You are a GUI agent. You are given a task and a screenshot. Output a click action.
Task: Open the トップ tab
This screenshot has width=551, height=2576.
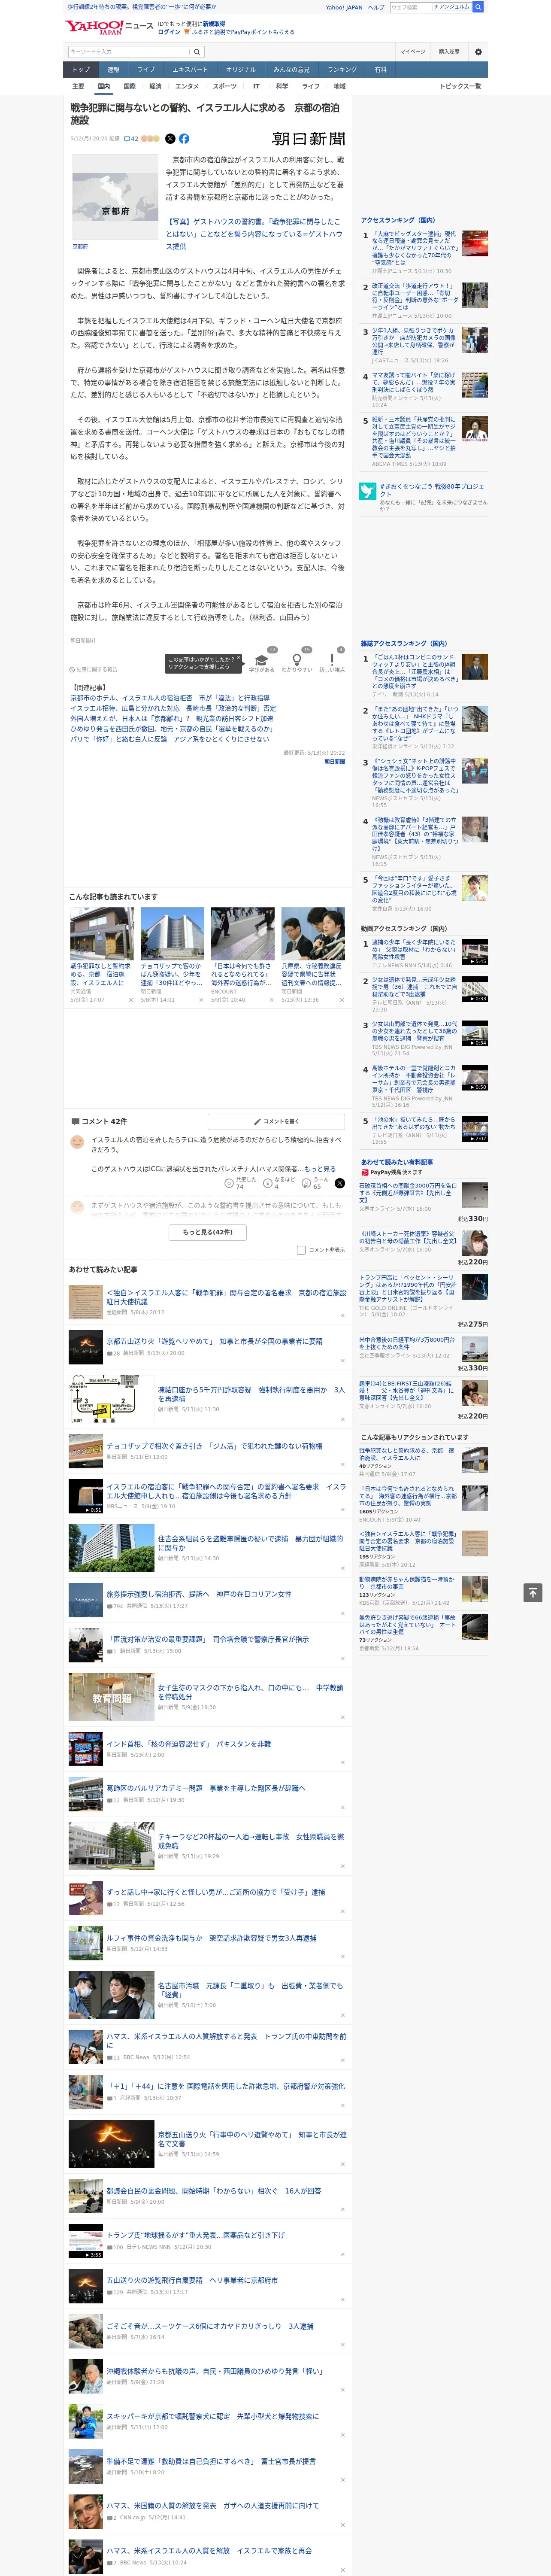click(x=81, y=70)
